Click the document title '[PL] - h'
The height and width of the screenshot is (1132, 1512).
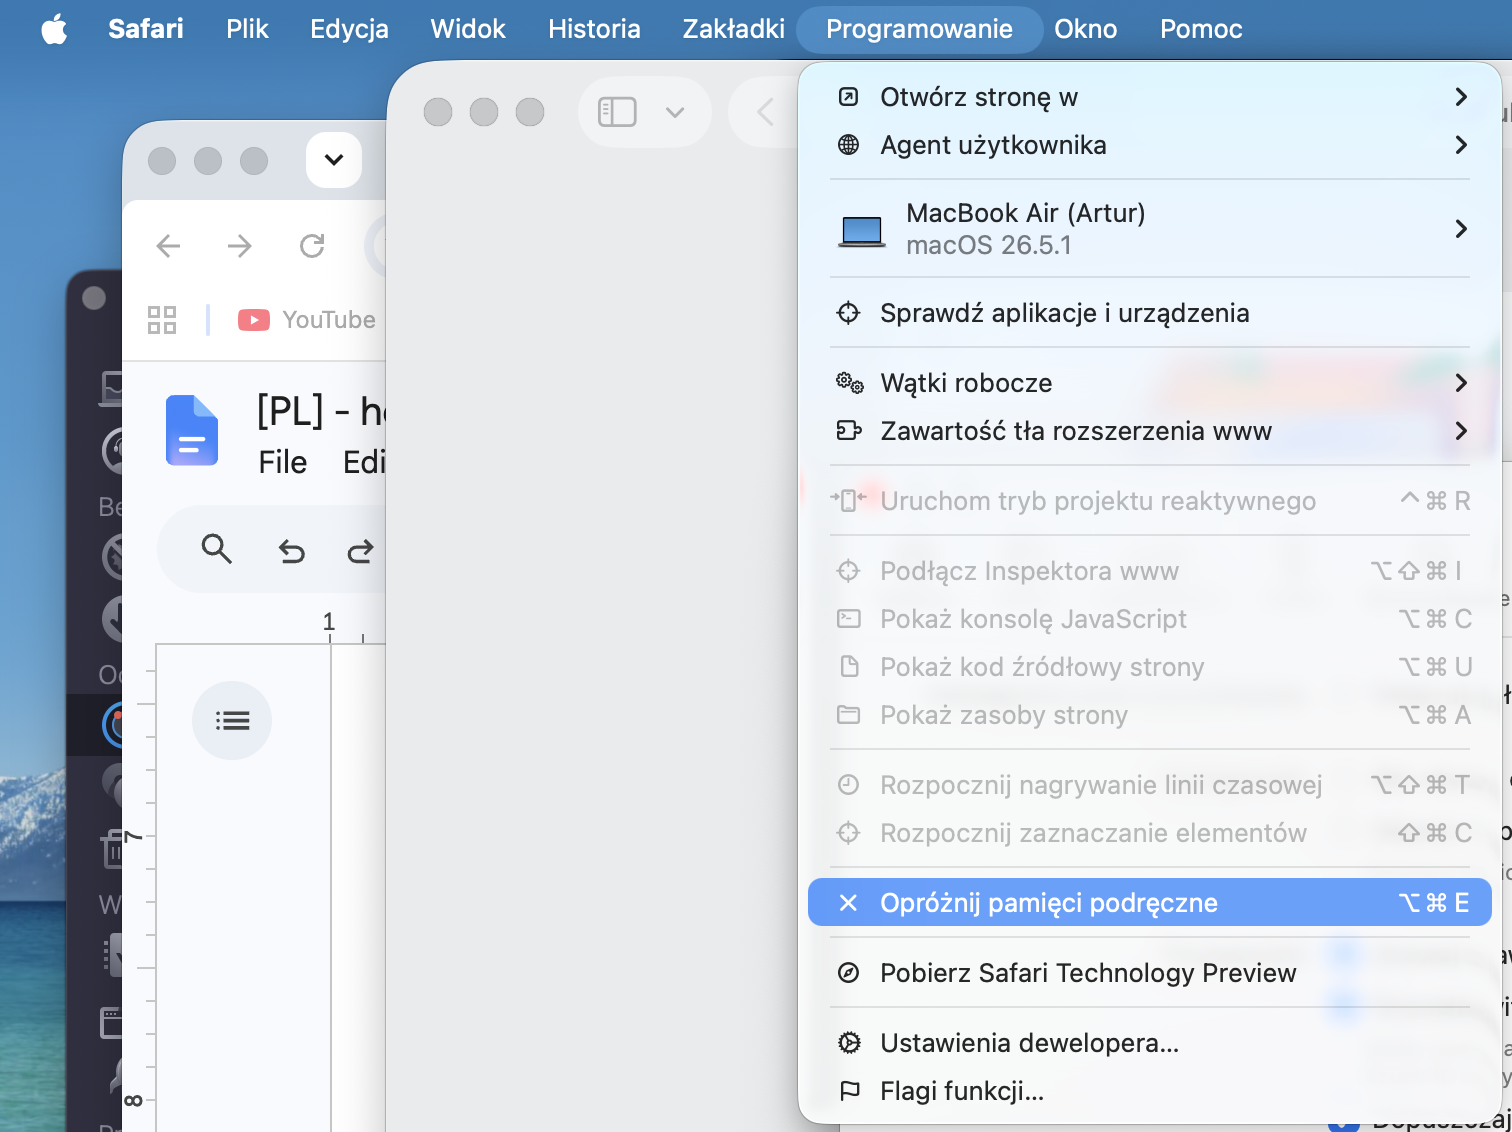tap(321, 411)
